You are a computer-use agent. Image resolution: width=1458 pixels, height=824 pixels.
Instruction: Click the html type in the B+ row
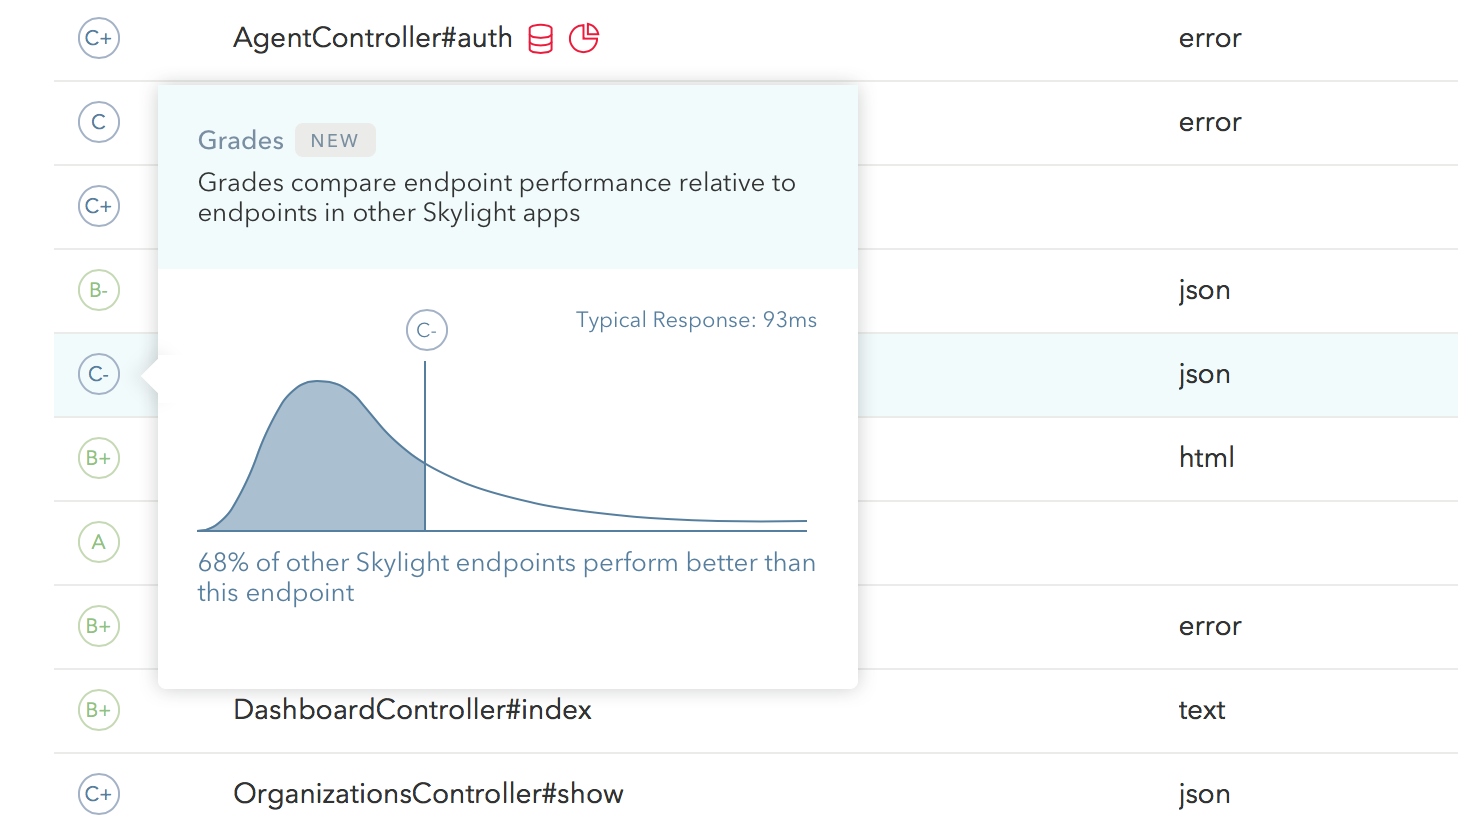[1207, 458]
